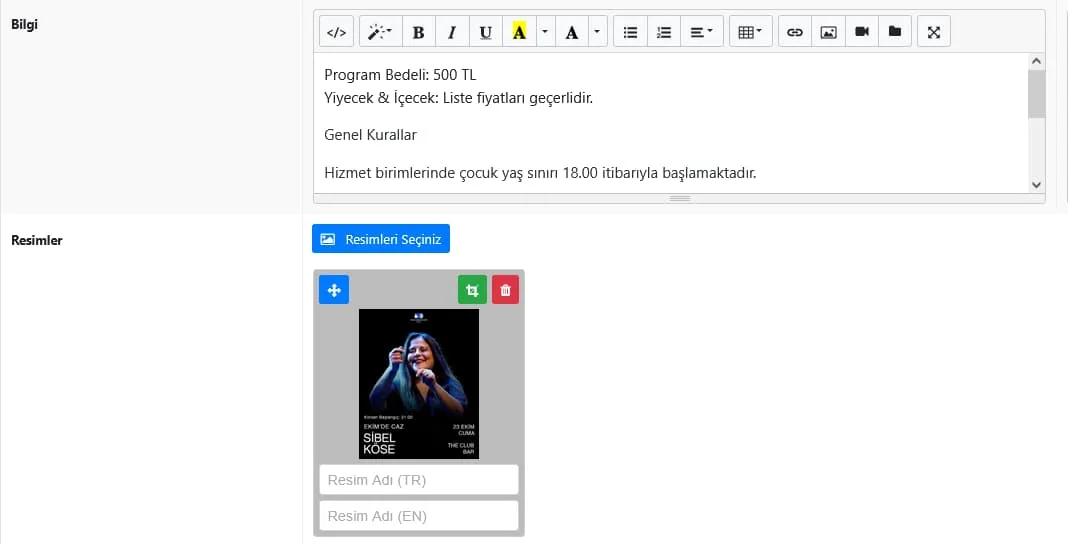Focus the Resim Adı (EN) field
This screenshot has width=1068, height=544.
419,516
